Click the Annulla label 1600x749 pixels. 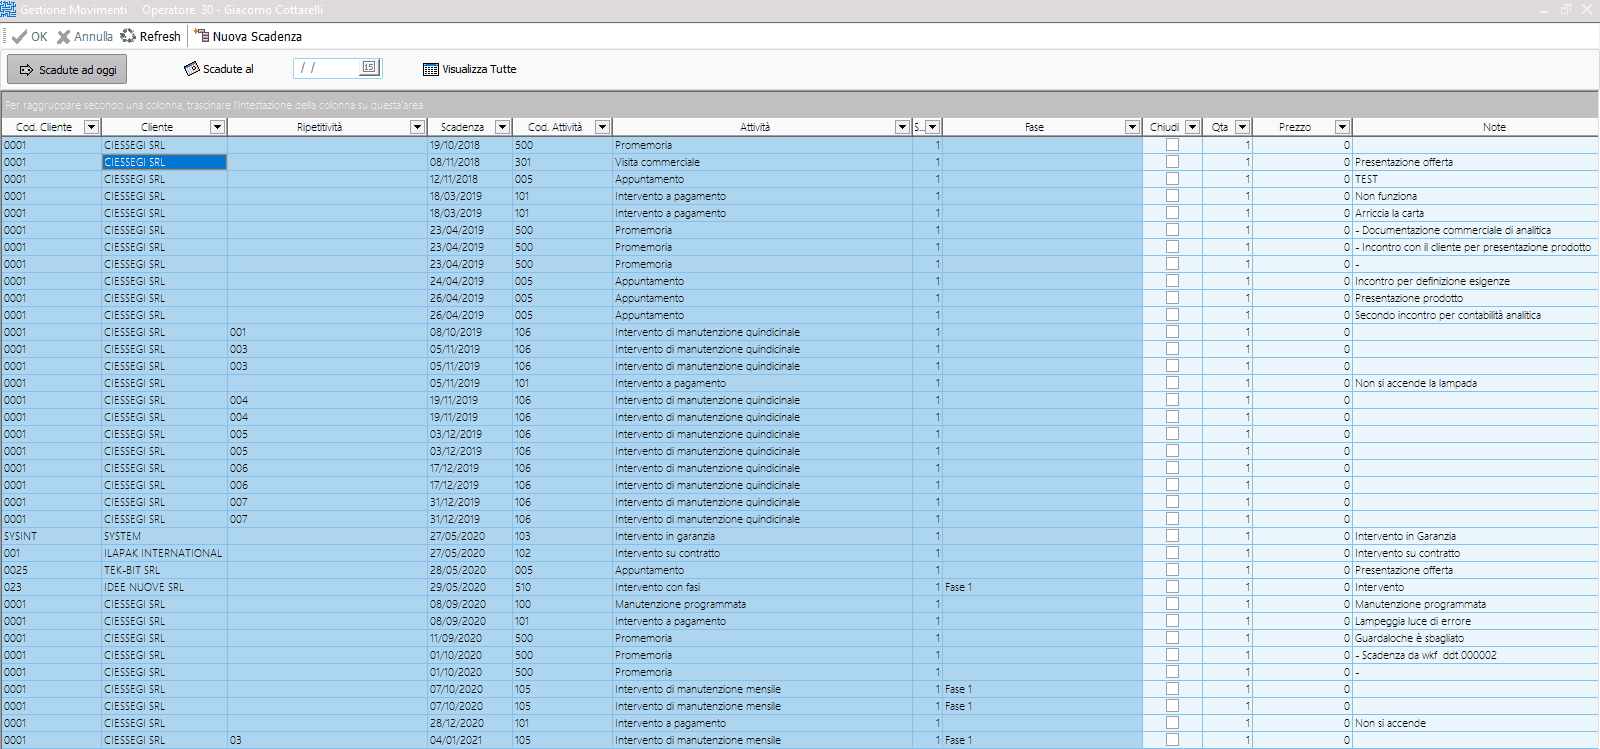click(93, 36)
